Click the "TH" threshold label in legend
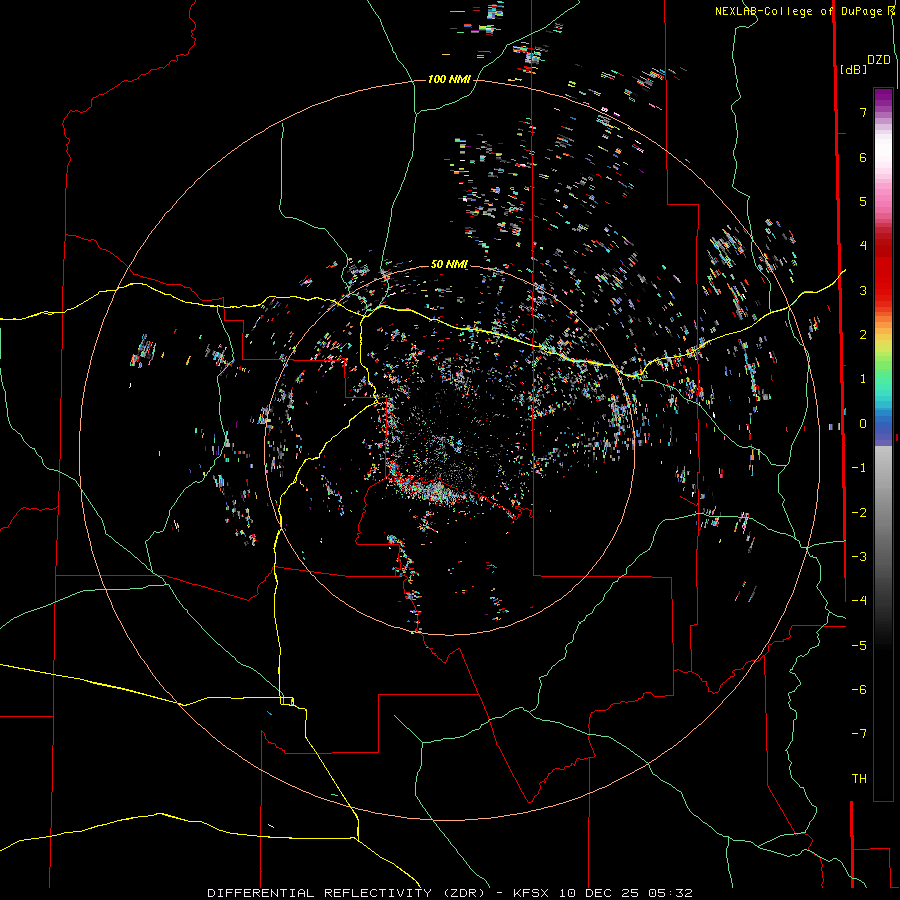Screen dimensions: 900x900 [x=859, y=779]
